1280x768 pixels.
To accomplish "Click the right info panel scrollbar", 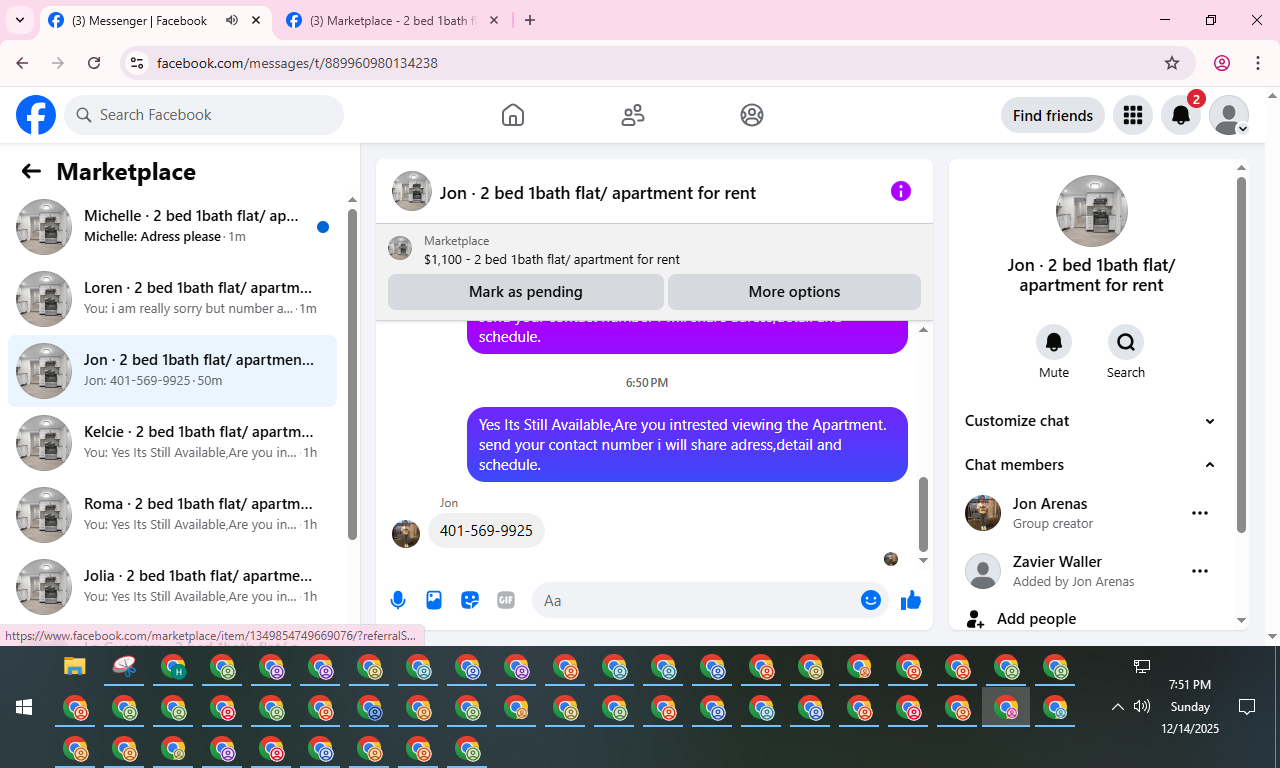I will click(x=1242, y=355).
